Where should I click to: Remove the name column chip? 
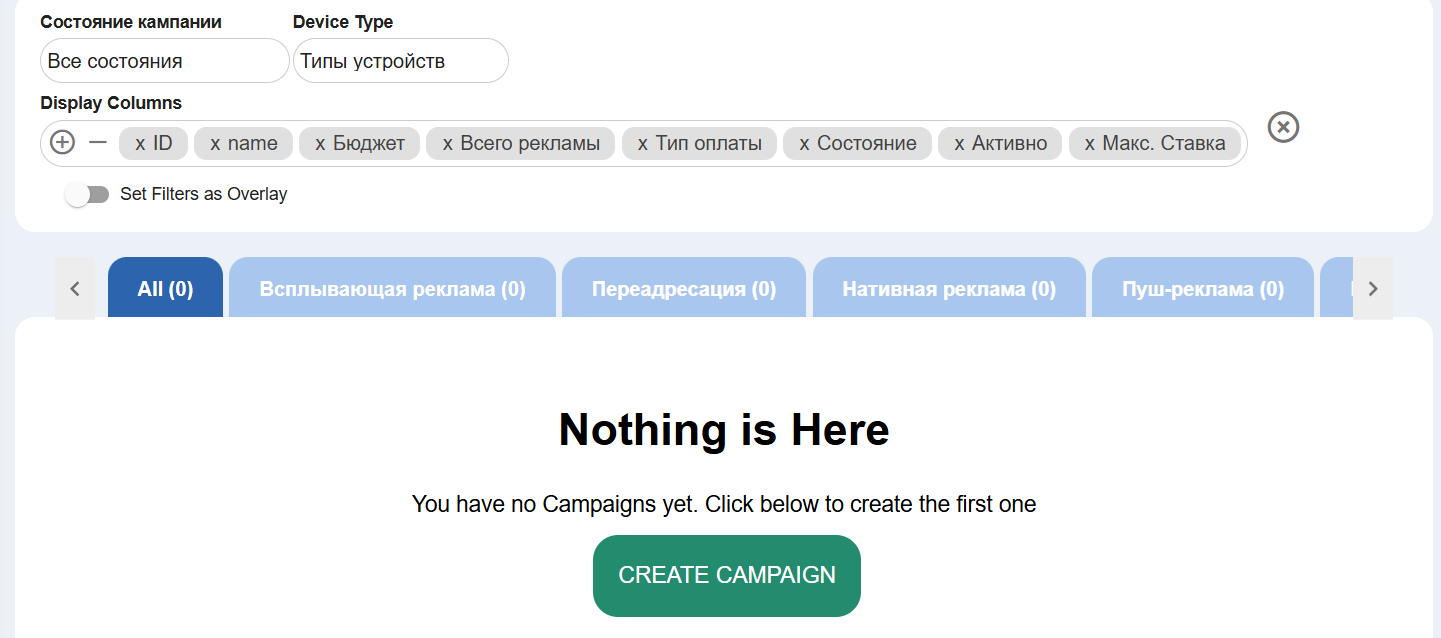(215, 144)
